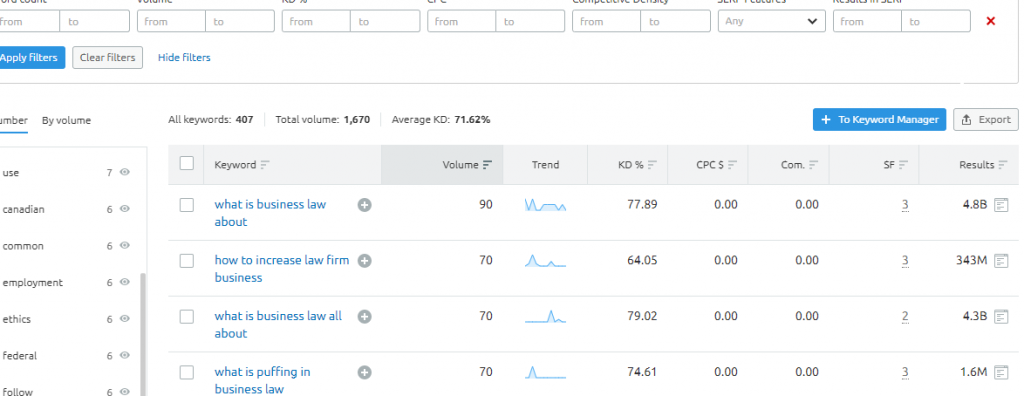Select the 'canadian' keyword group
The width and height of the screenshot is (1024, 396).
coord(24,209)
